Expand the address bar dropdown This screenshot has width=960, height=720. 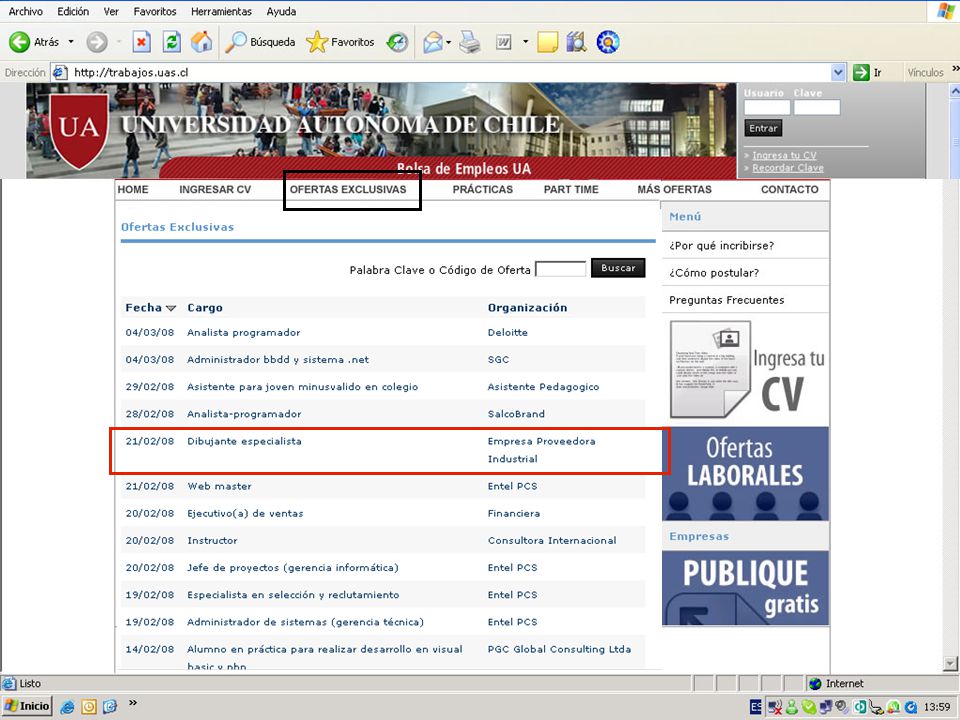(x=838, y=72)
